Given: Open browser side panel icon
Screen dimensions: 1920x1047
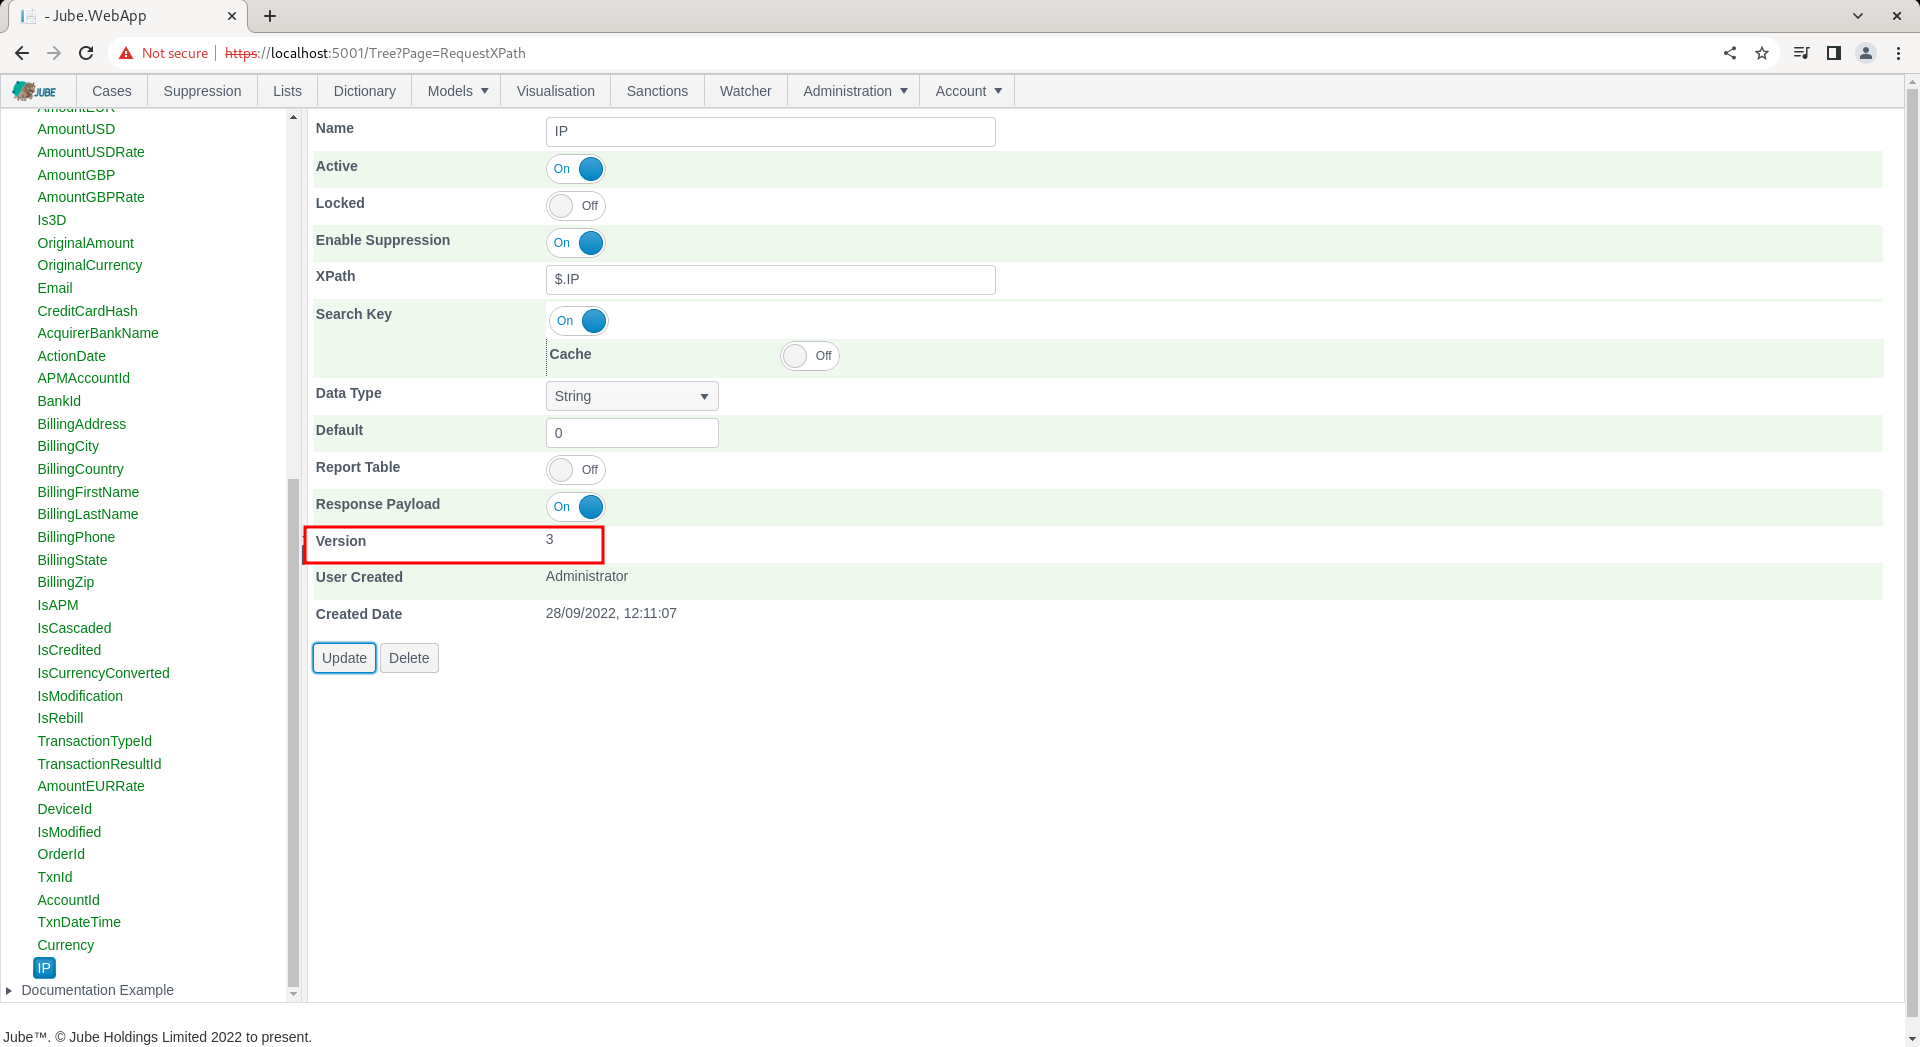Looking at the screenshot, I should (x=1834, y=53).
